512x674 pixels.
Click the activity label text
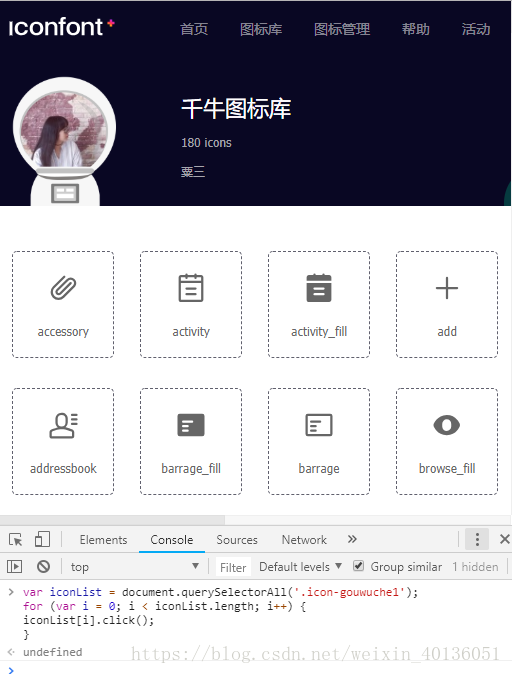tap(191, 331)
